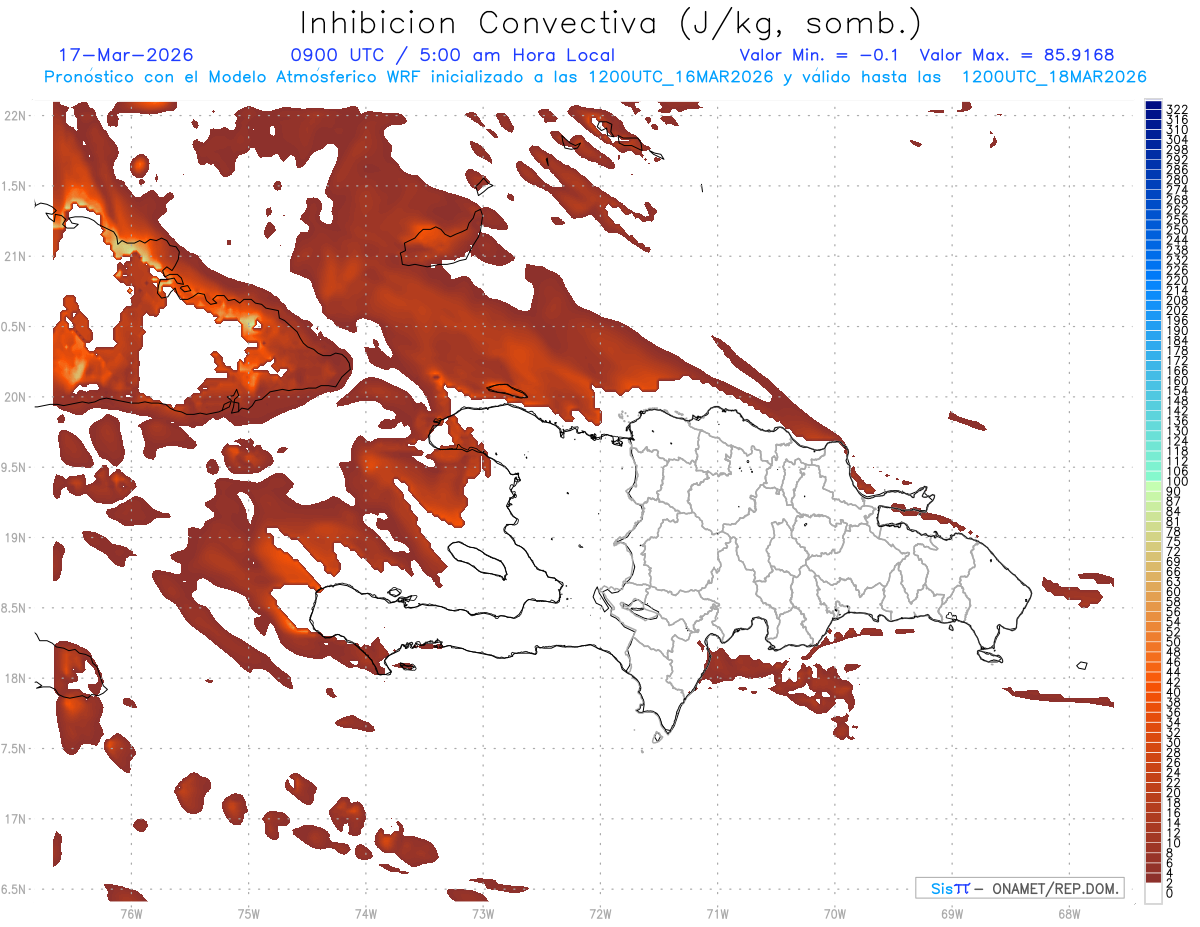This screenshot has width=1200, height=927.
Task: Click the darkest navy swatch beside 322
Action: (1154, 106)
